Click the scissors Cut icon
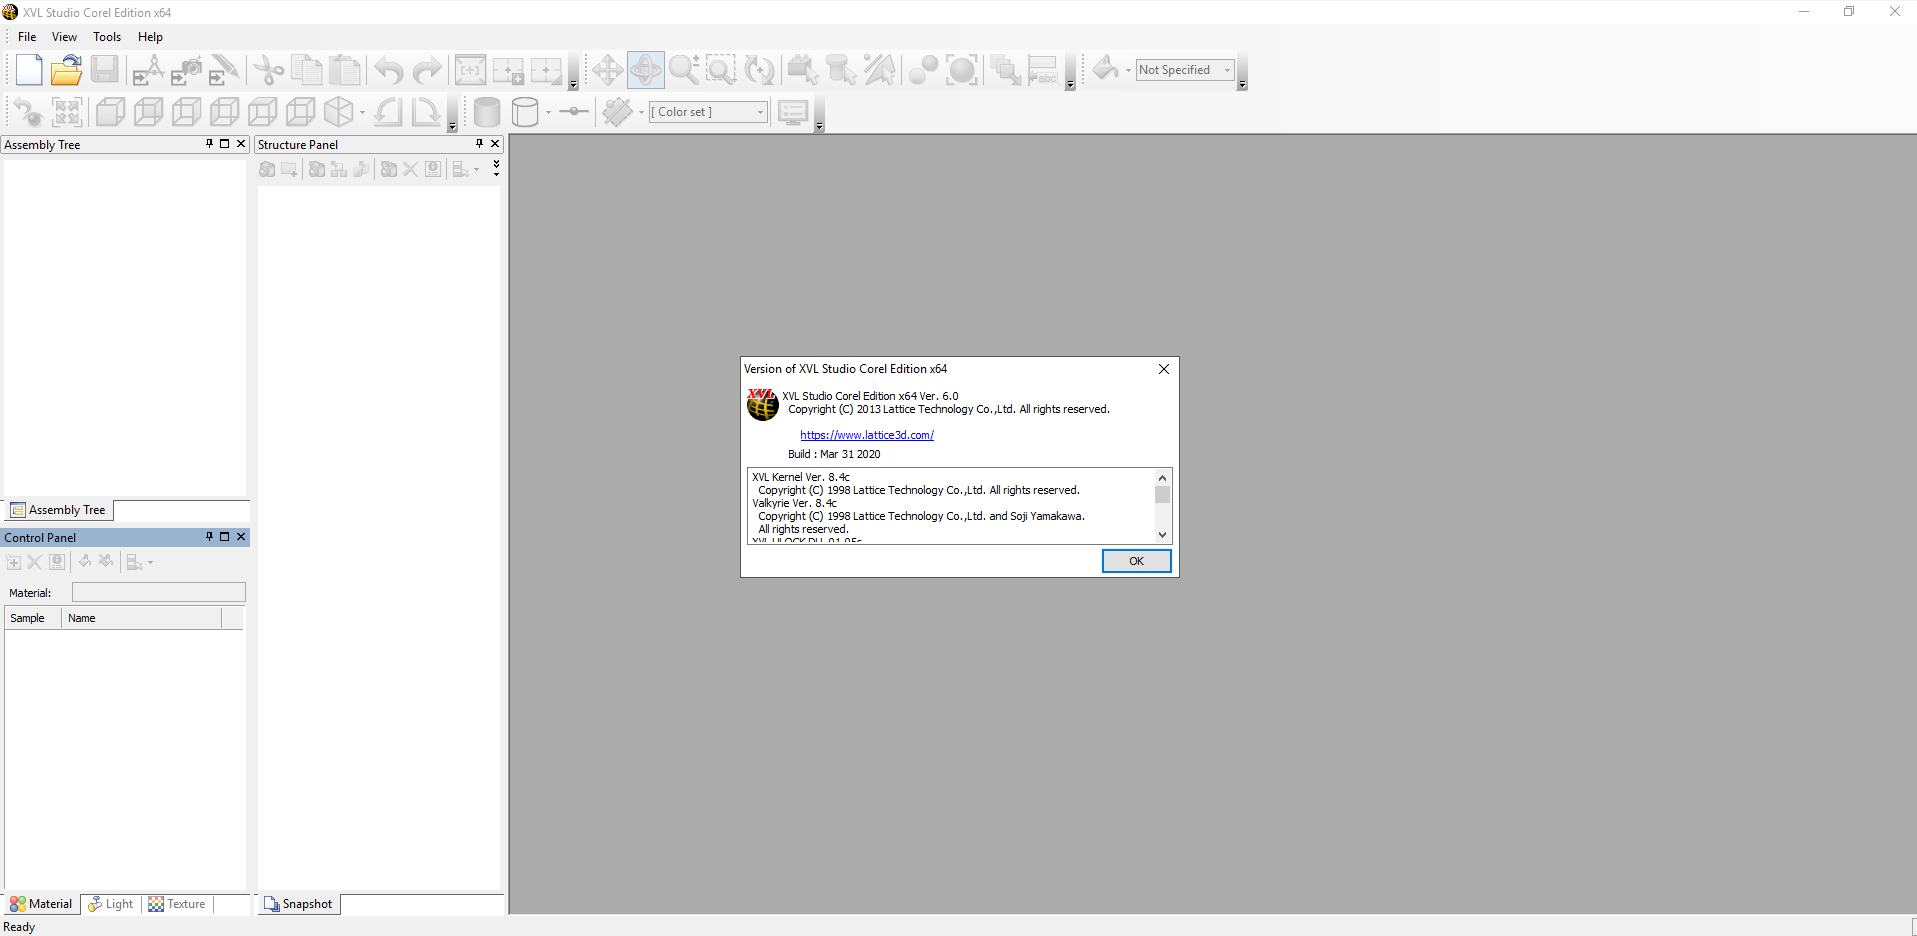Screen dimensions: 1917x936 tap(269, 70)
